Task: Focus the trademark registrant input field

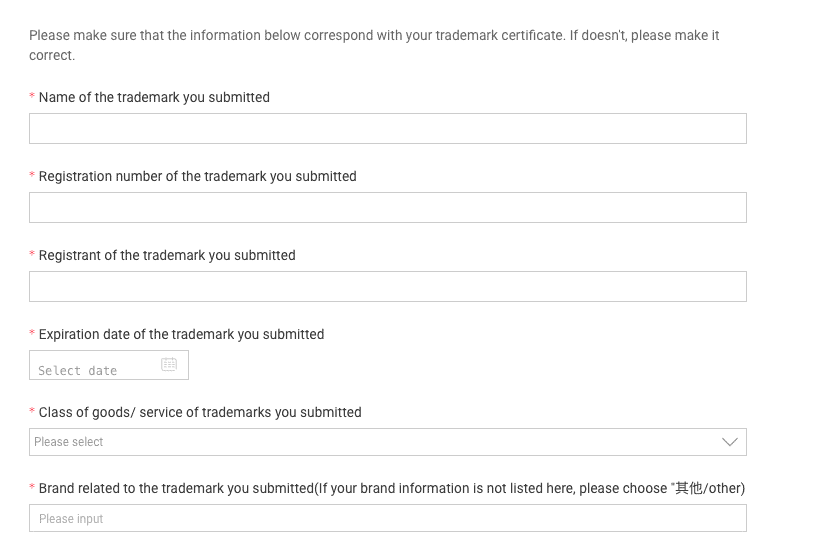Action: click(387, 287)
